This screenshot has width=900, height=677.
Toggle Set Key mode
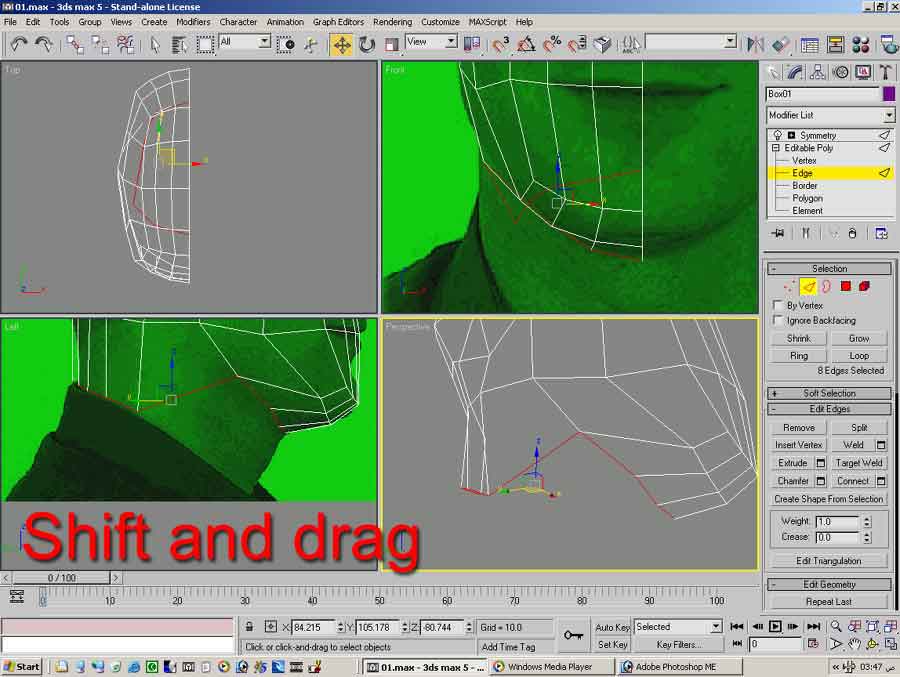(612, 645)
